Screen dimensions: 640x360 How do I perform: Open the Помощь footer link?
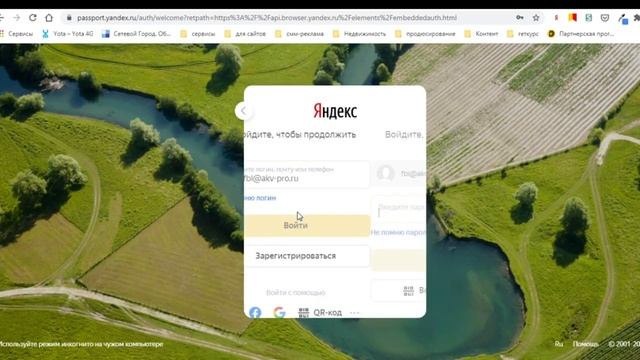pos(585,344)
